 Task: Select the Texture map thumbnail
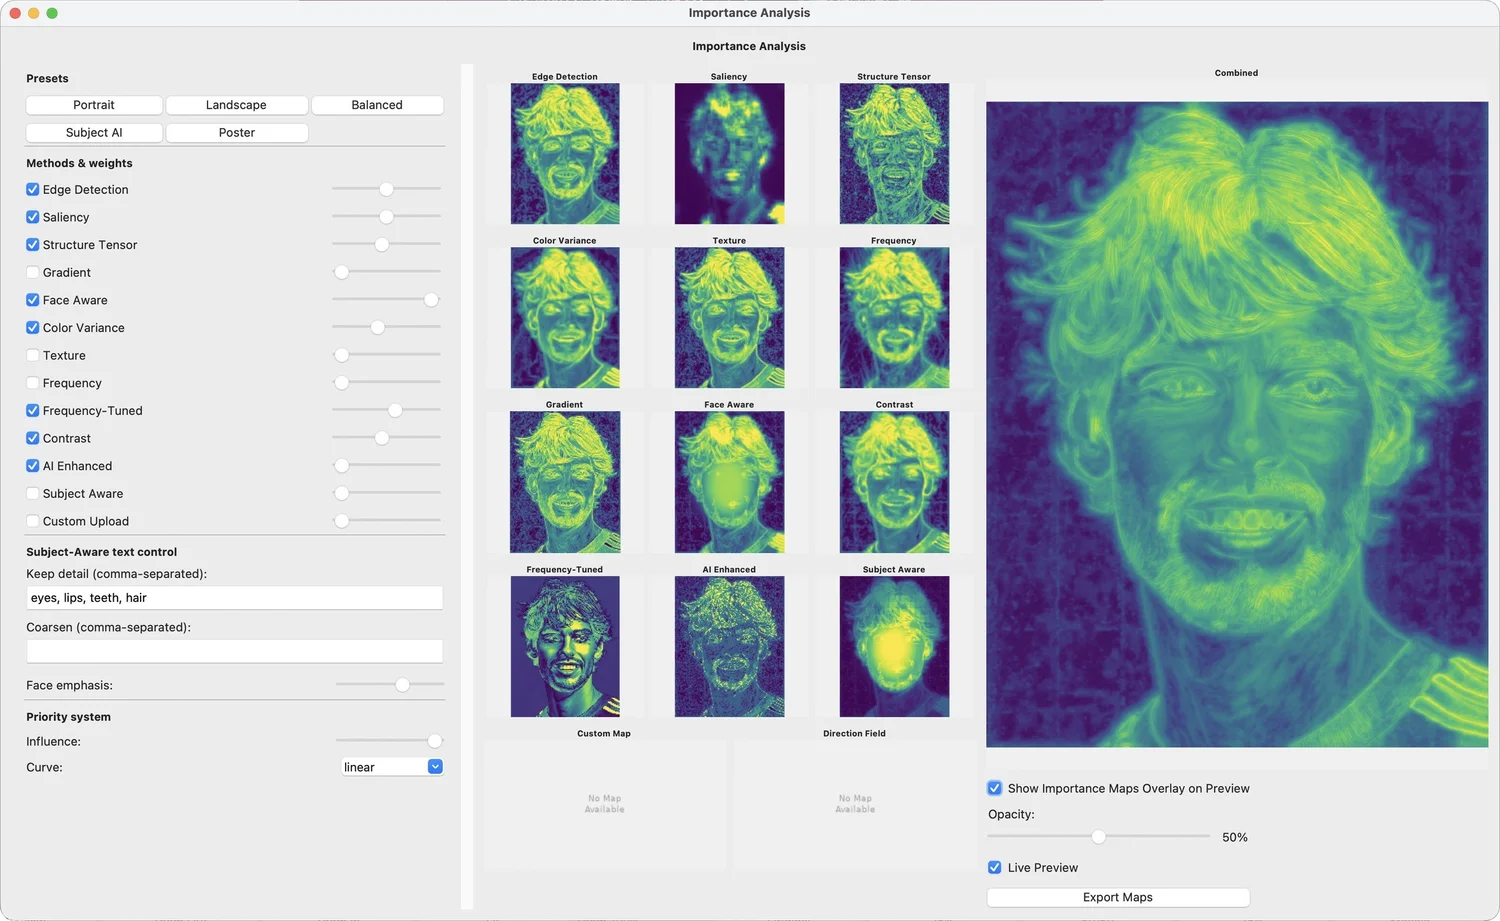[x=729, y=317]
